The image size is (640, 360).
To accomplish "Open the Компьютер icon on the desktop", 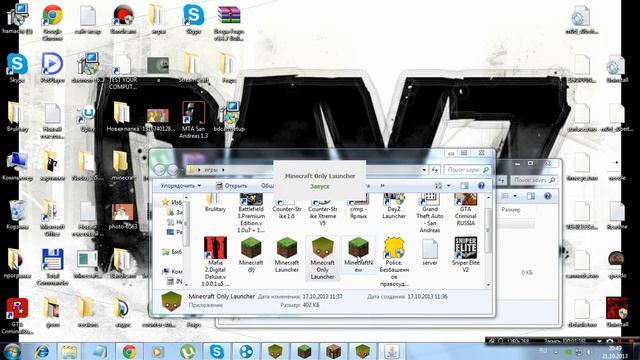I will tap(17, 166).
